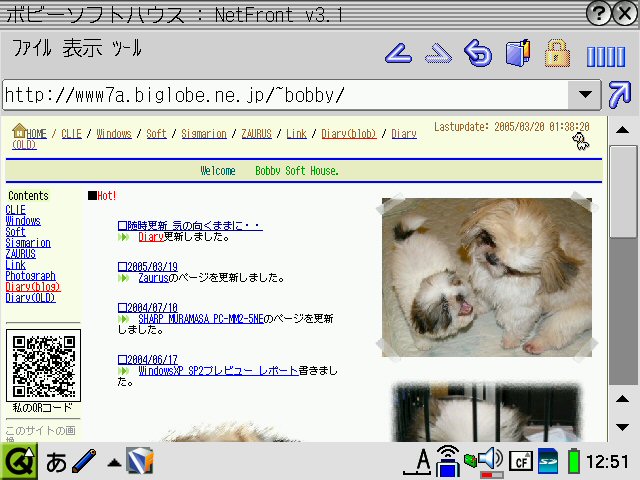Image resolution: width=640 pixels, height=480 pixels.
Task: Open the 表示 menu
Action: pos(82,48)
